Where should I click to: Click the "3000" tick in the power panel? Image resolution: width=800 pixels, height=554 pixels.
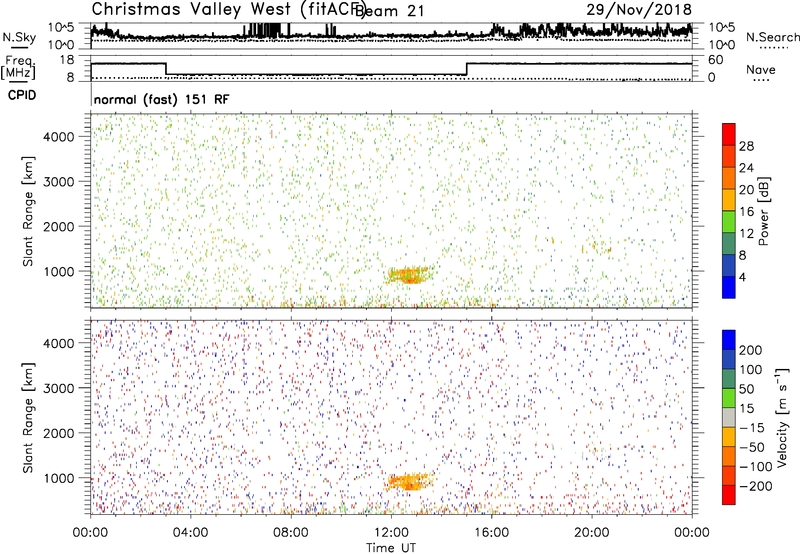58,182
